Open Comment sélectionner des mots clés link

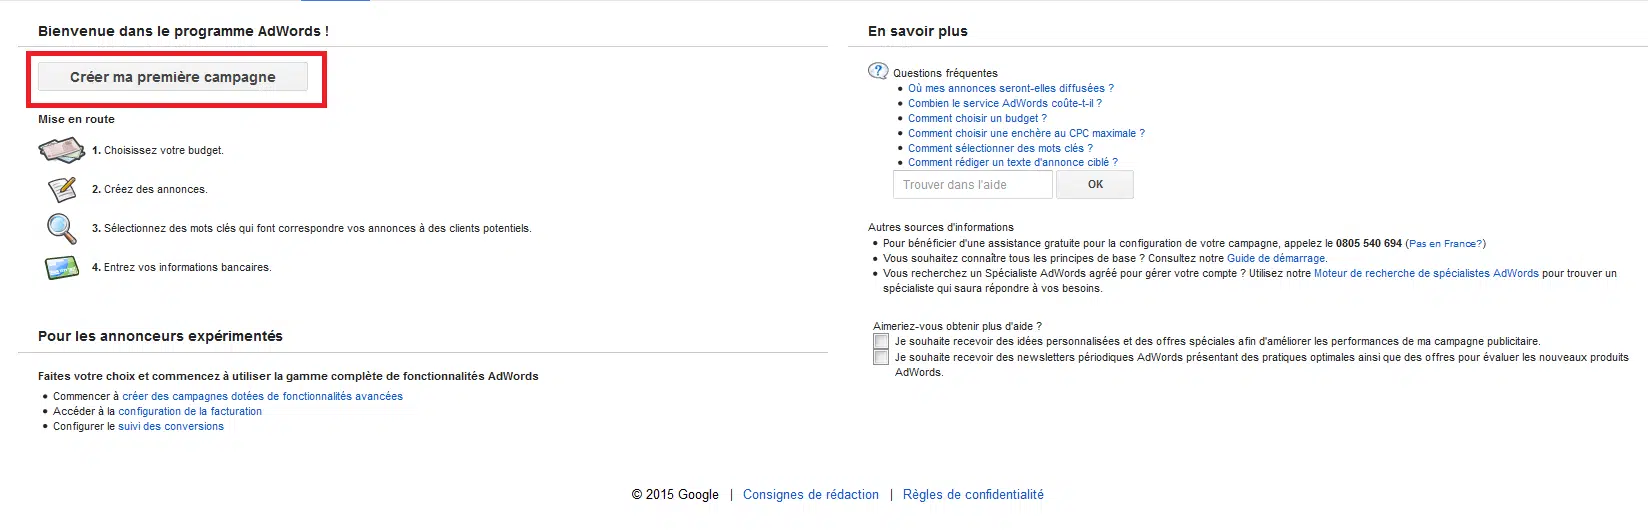tap(1000, 148)
